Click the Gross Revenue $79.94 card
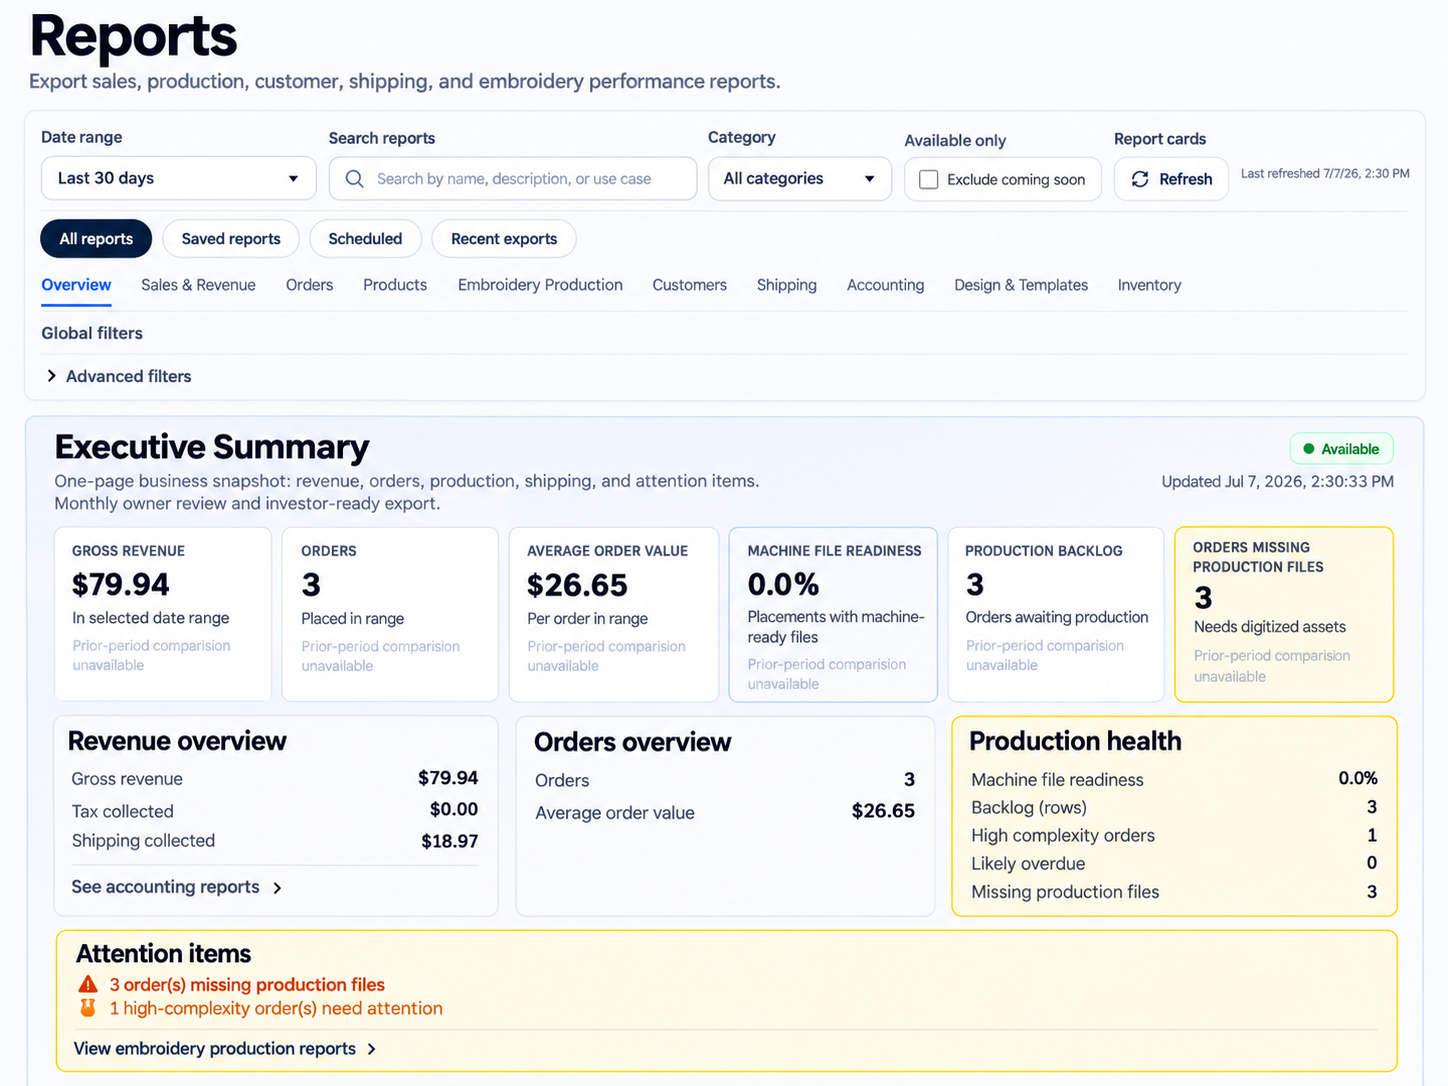 click(x=163, y=614)
